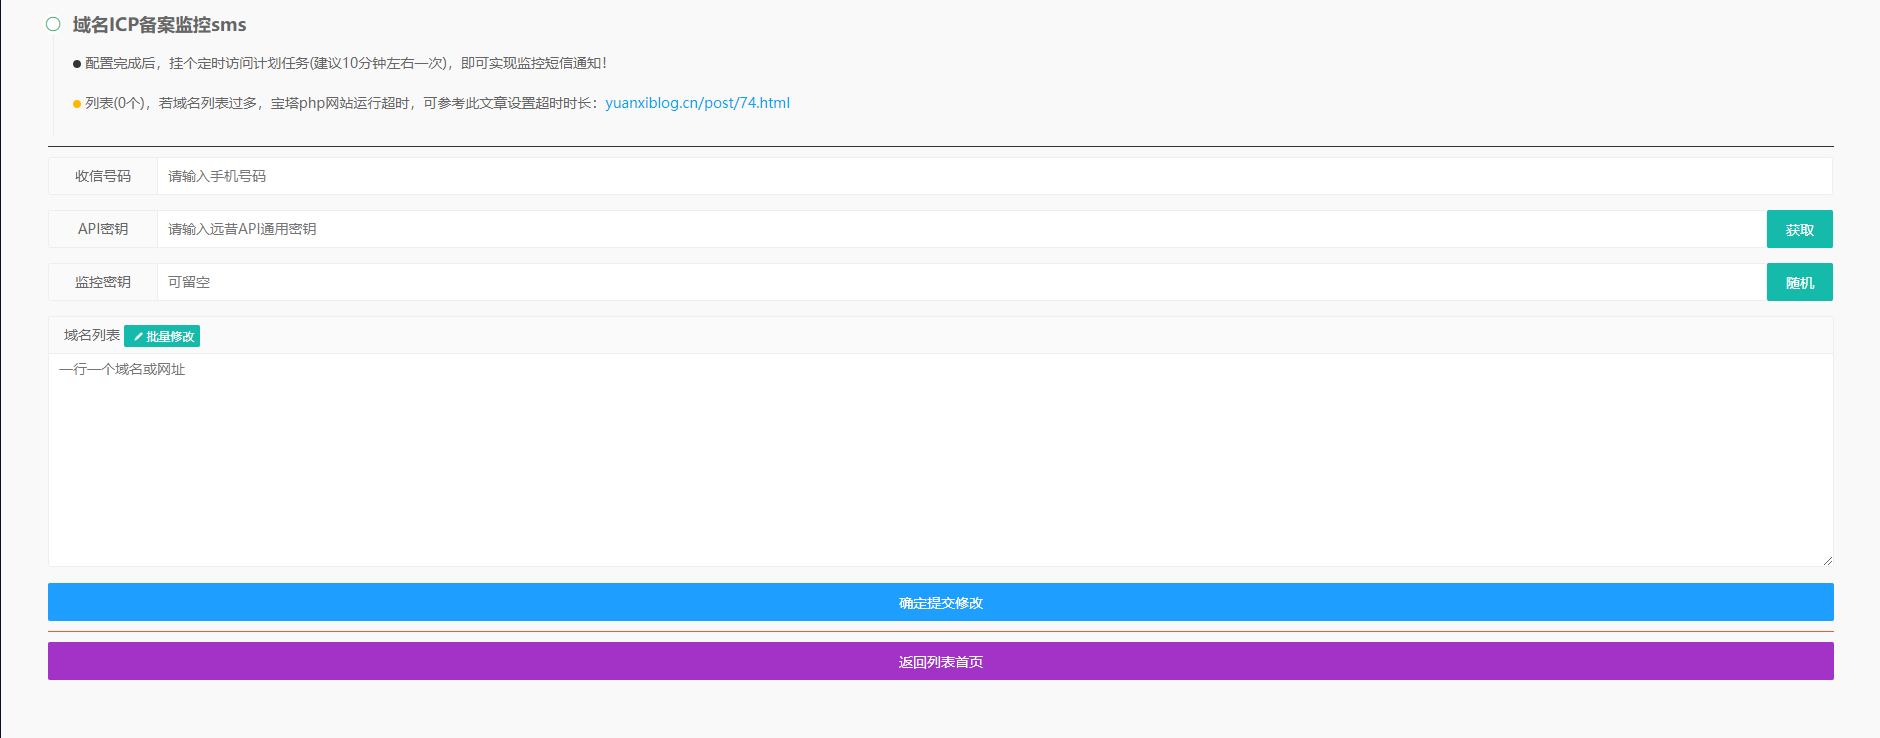Image resolution: width=1880 pixels, height=738 pixels.
Task: Click inside the domain list textarea
Action: (940, 460)
